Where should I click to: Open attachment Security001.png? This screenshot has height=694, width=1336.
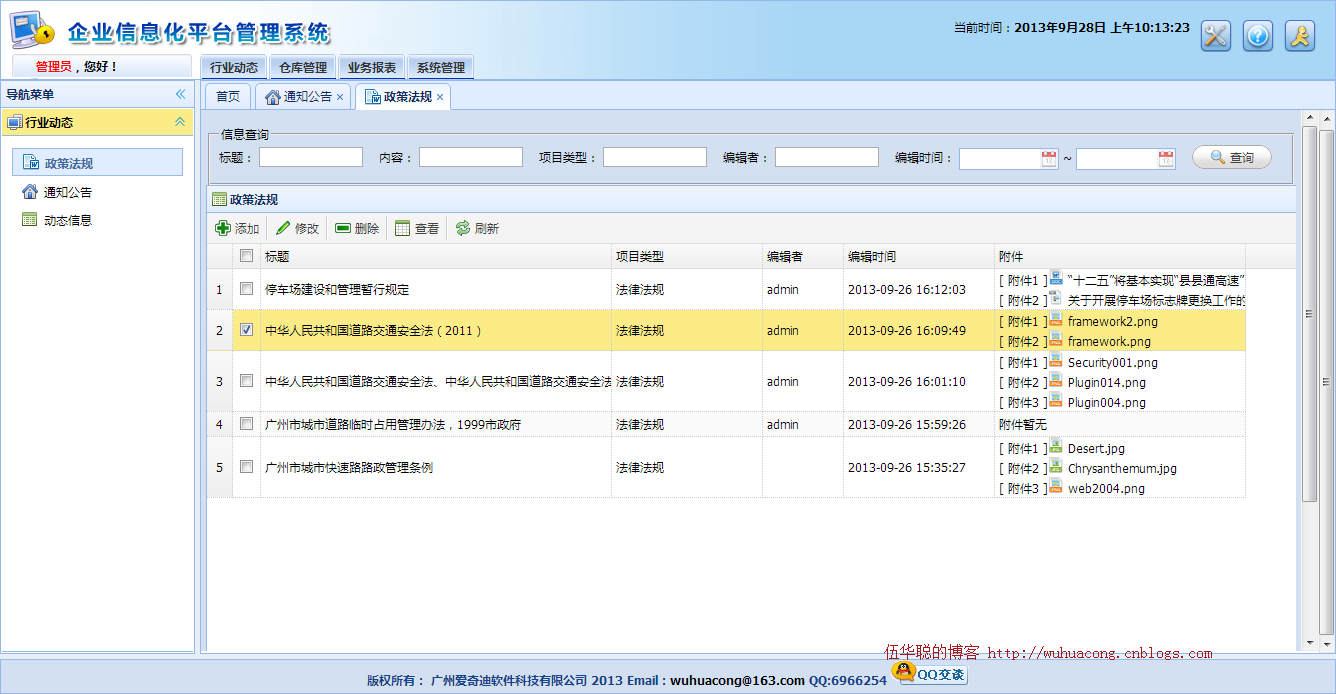coord(1113,362)
